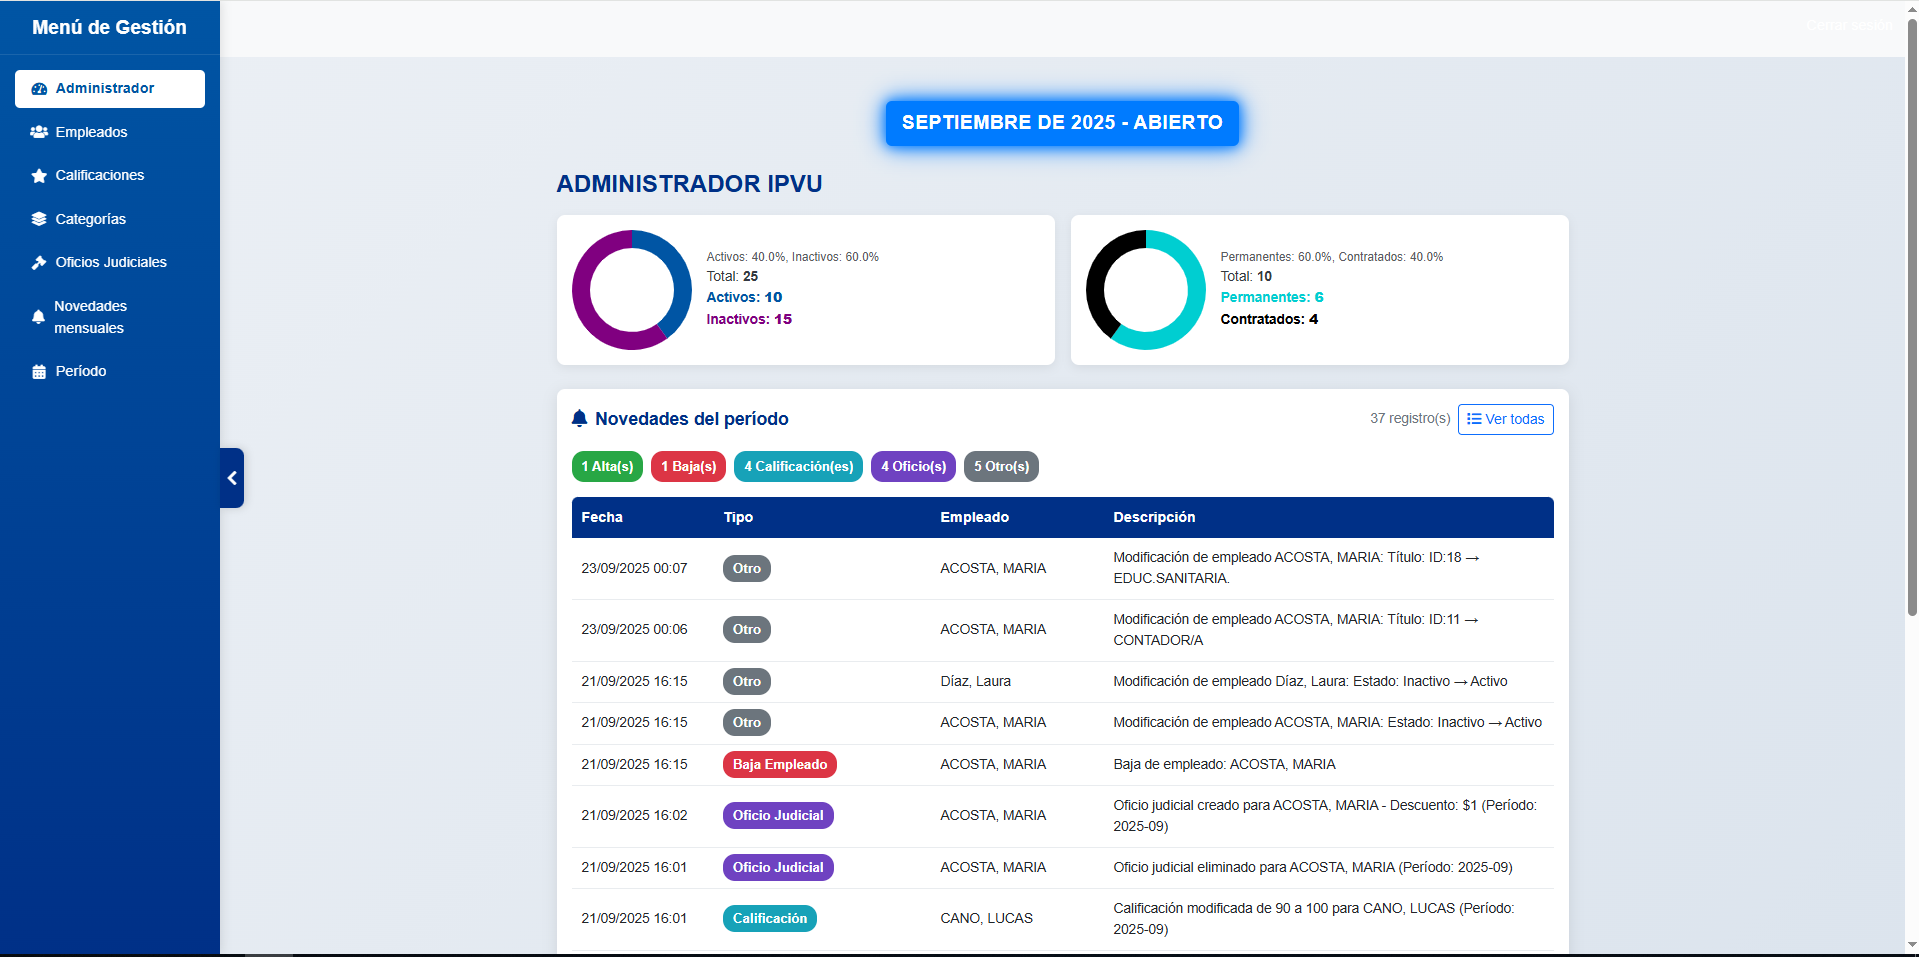
Task: Click the Baja Empleado type badge
Action: [779, 765]
